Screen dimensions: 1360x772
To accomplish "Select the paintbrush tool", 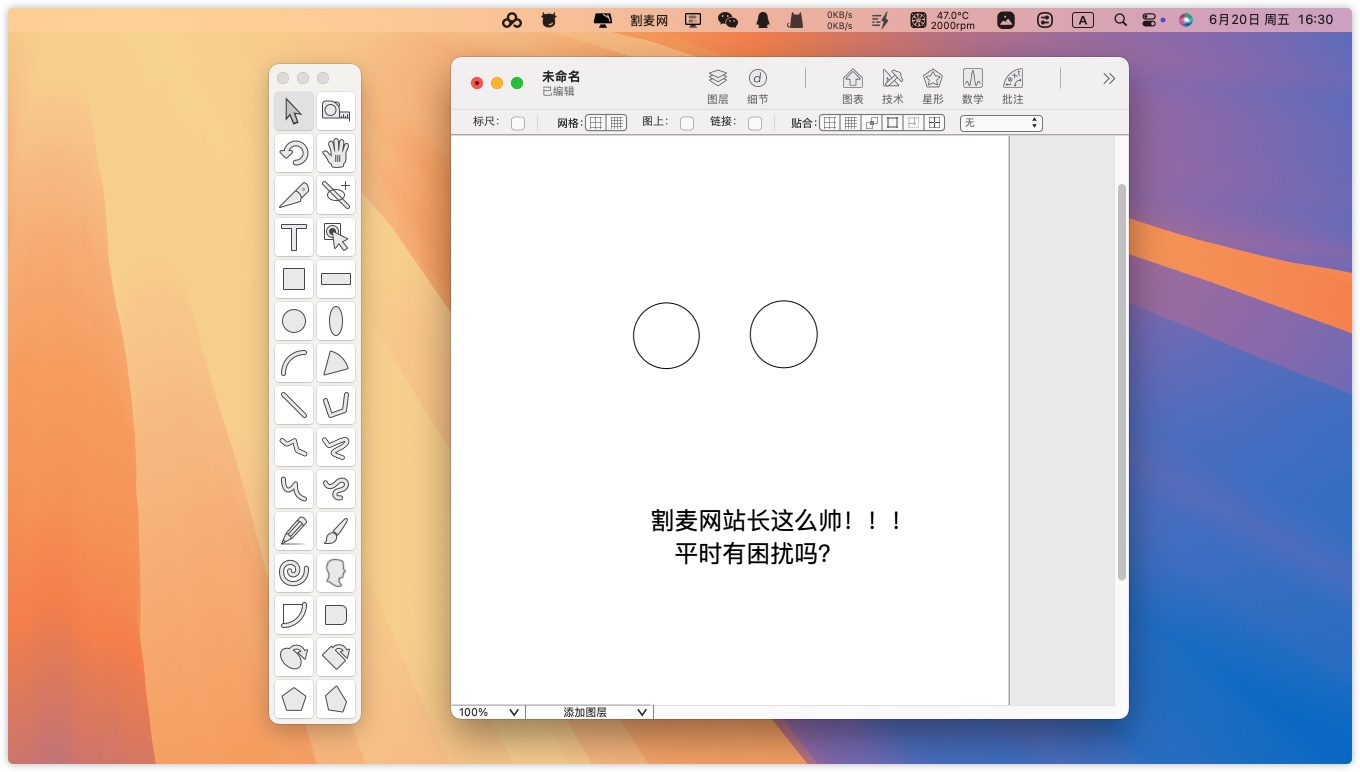I will (336, 531).
